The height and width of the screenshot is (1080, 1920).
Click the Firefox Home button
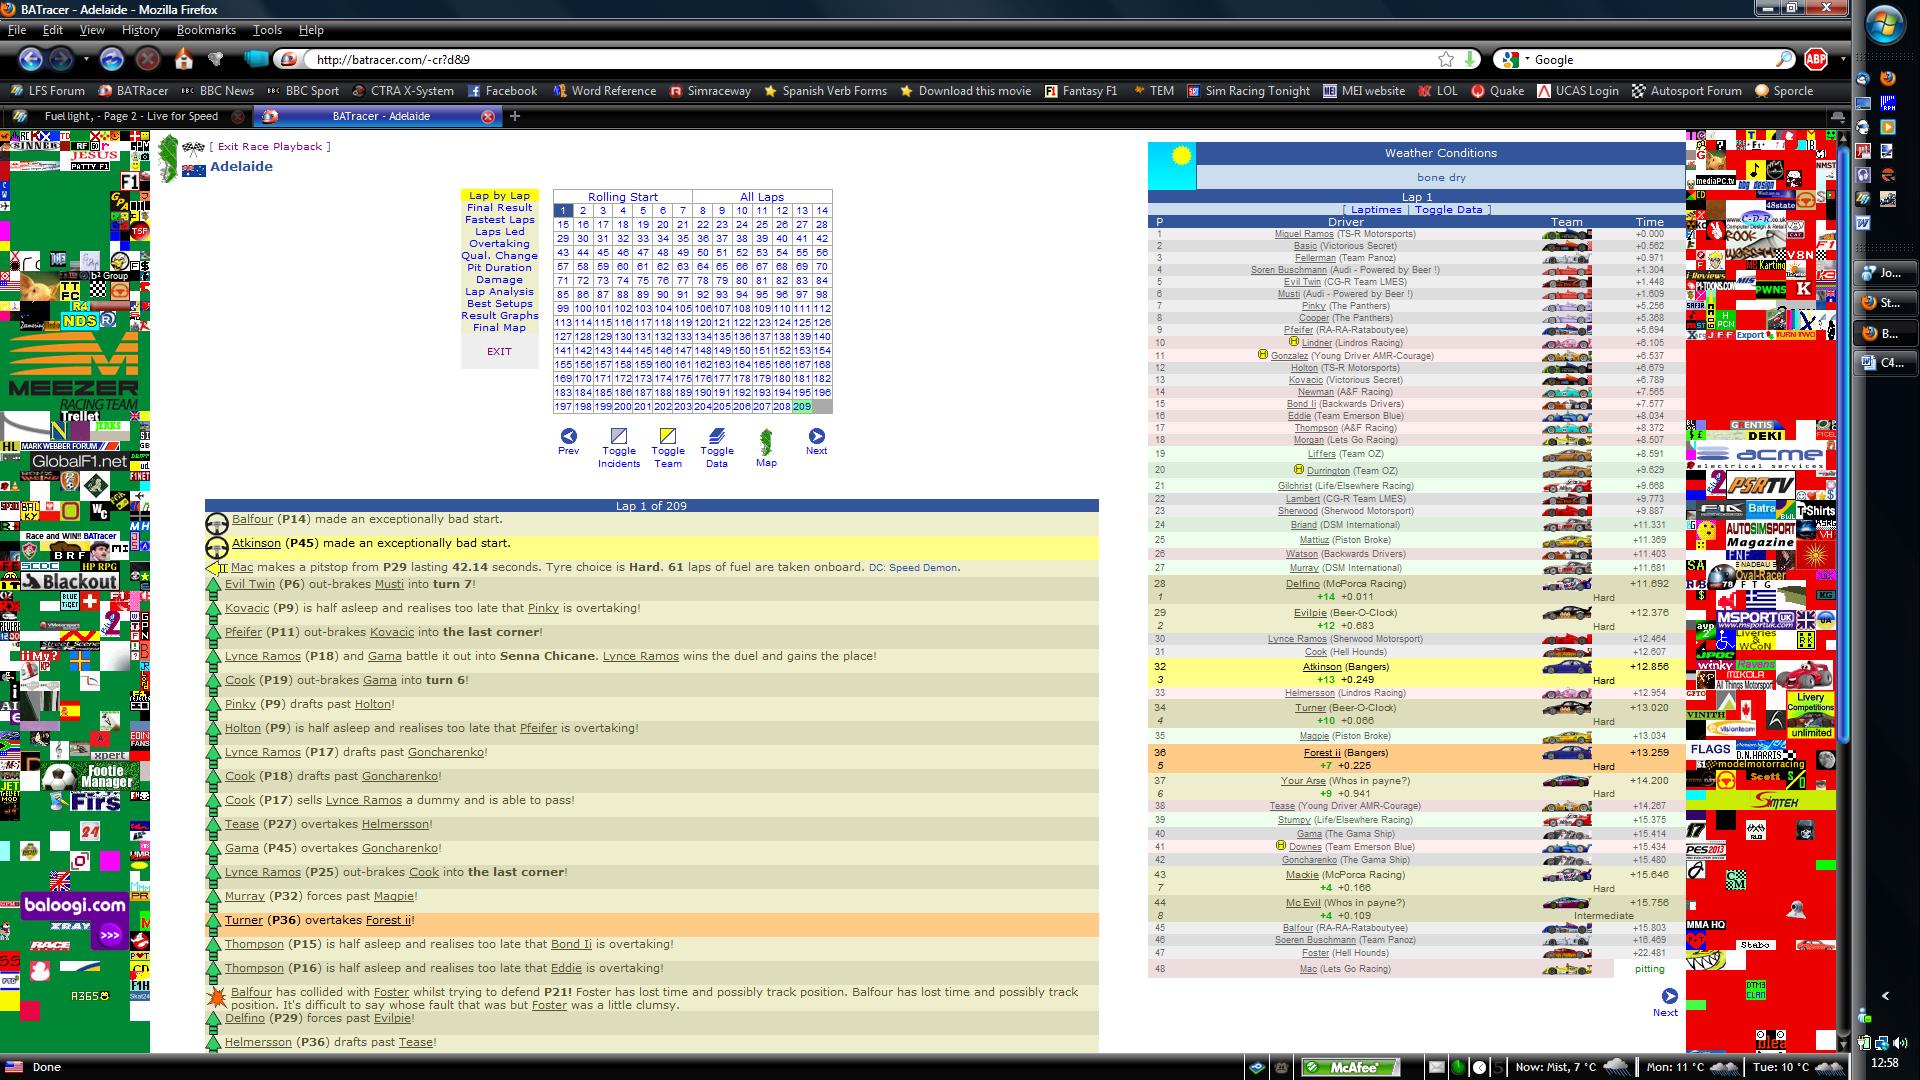(184, 60)
